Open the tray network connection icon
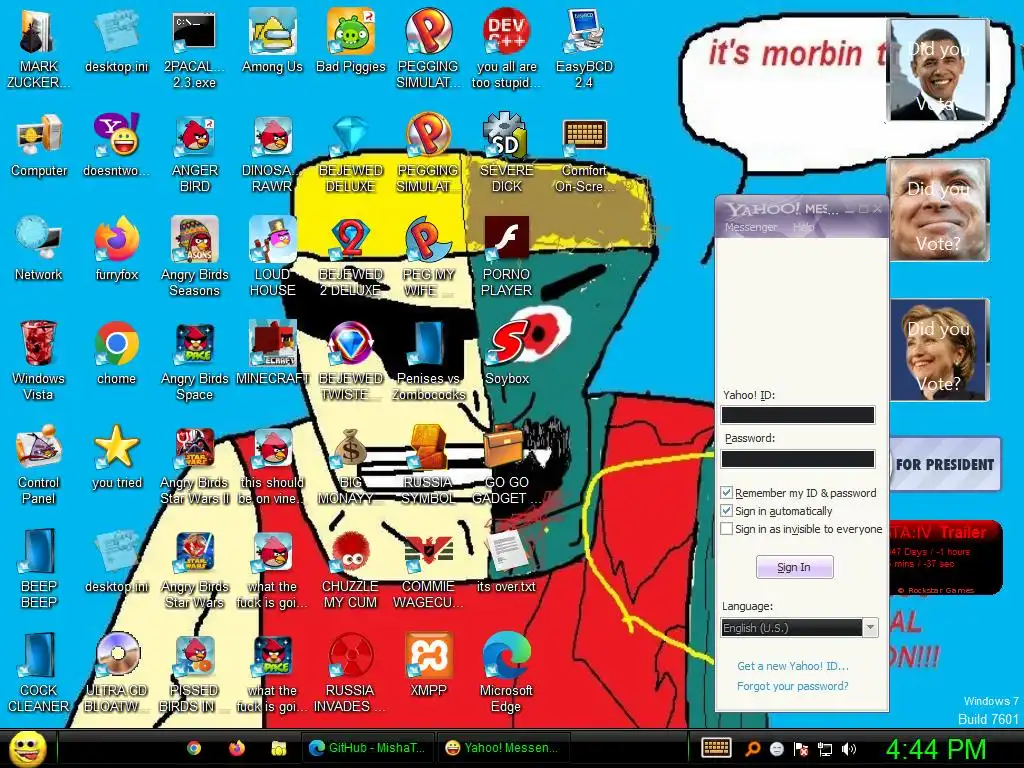This screenshot has height=768, width=1024. coord(825,749)
